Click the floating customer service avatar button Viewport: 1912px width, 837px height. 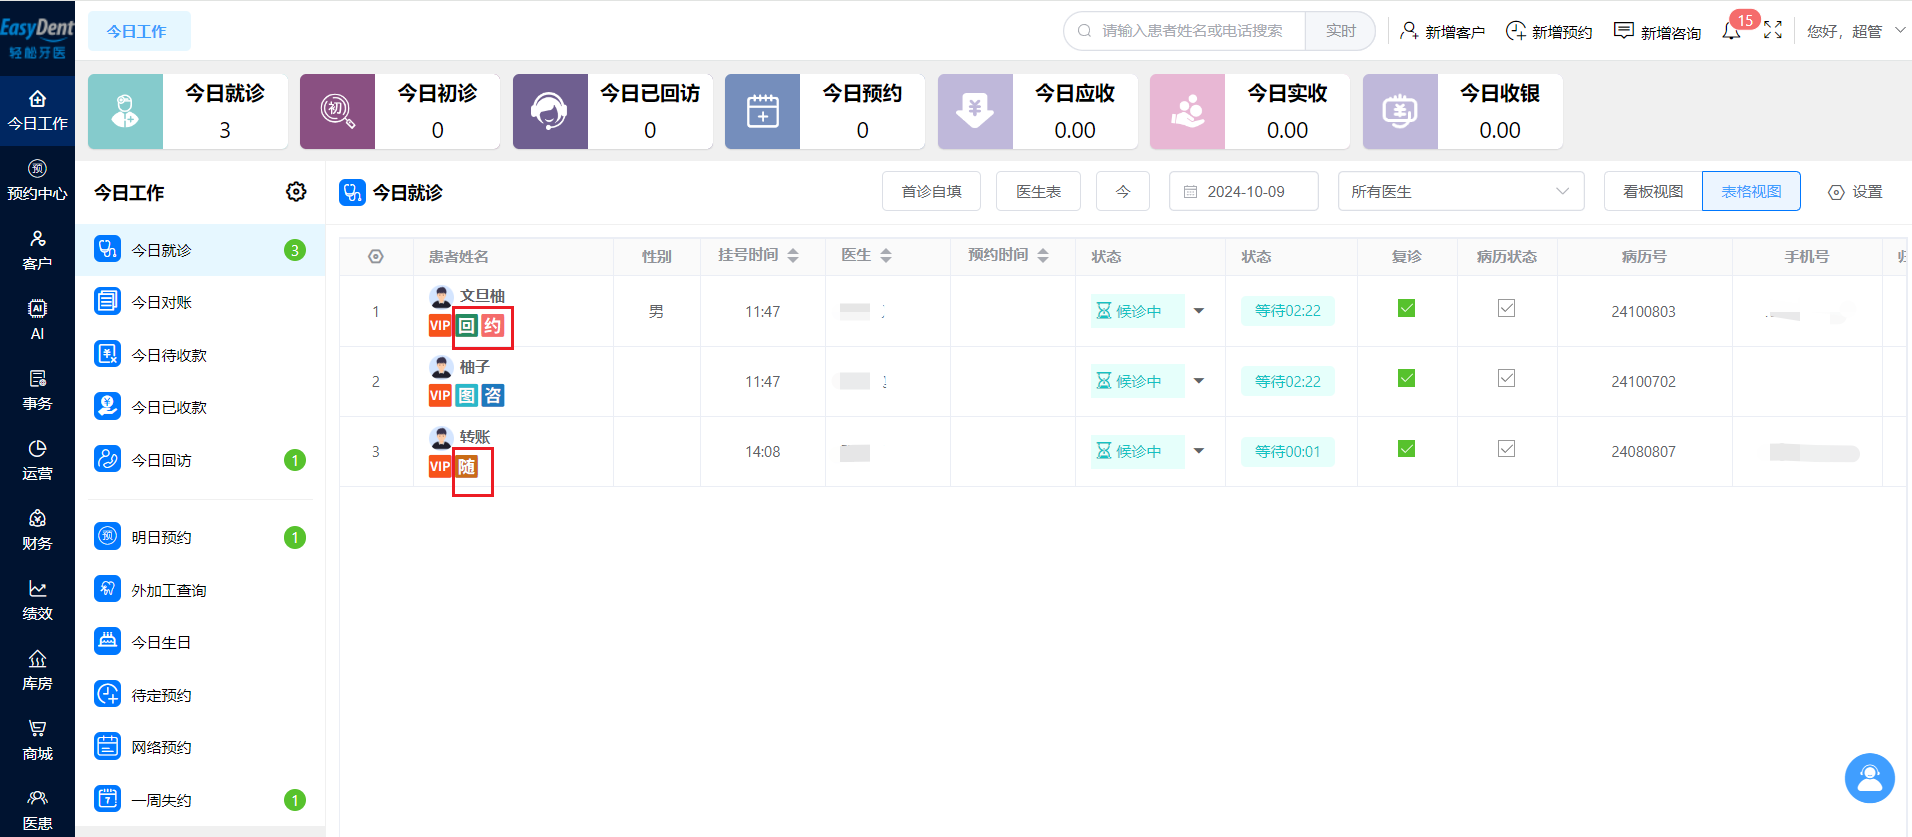click(1869, 778)
